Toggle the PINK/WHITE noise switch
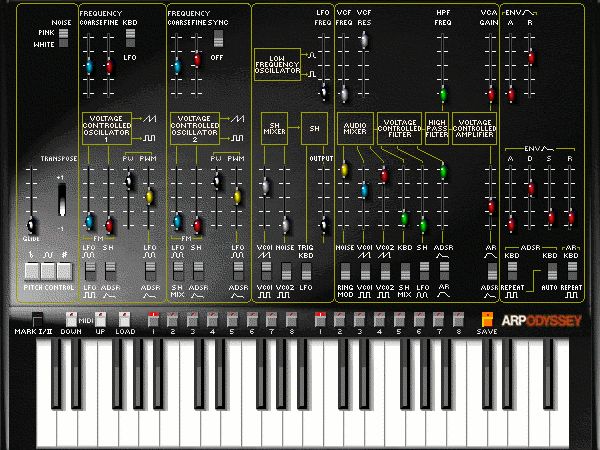The image size is (600, 450). [x=65, y=37]
